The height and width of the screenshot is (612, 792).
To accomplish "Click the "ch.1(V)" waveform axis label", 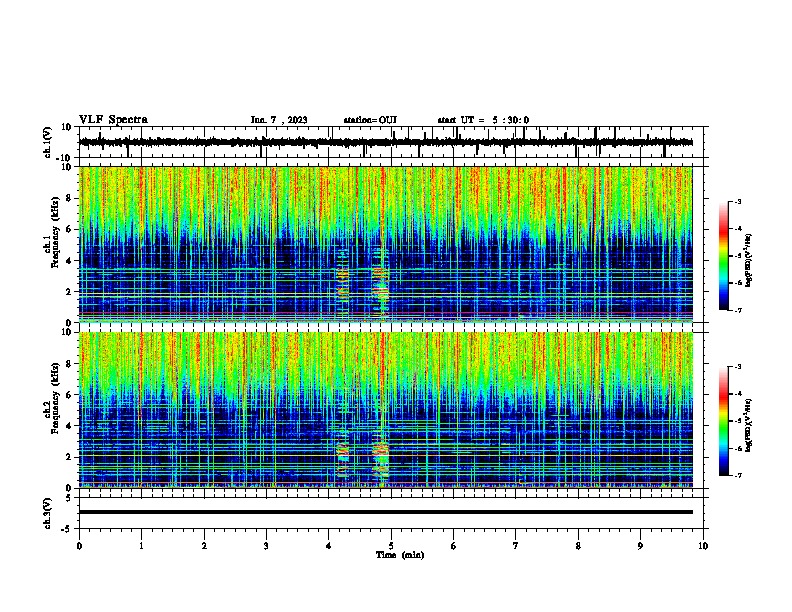I will (x=48, y=142).
